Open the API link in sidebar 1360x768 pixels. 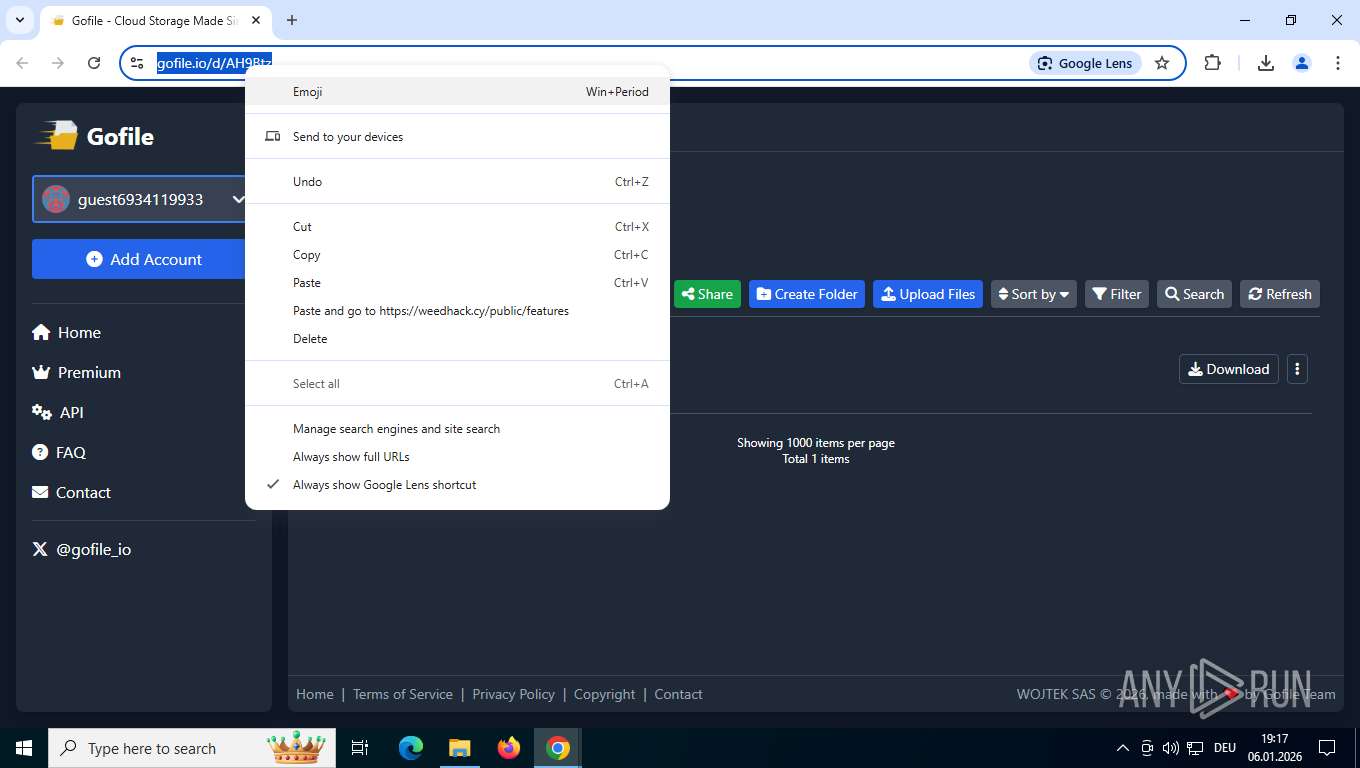[x=58, y=412]
